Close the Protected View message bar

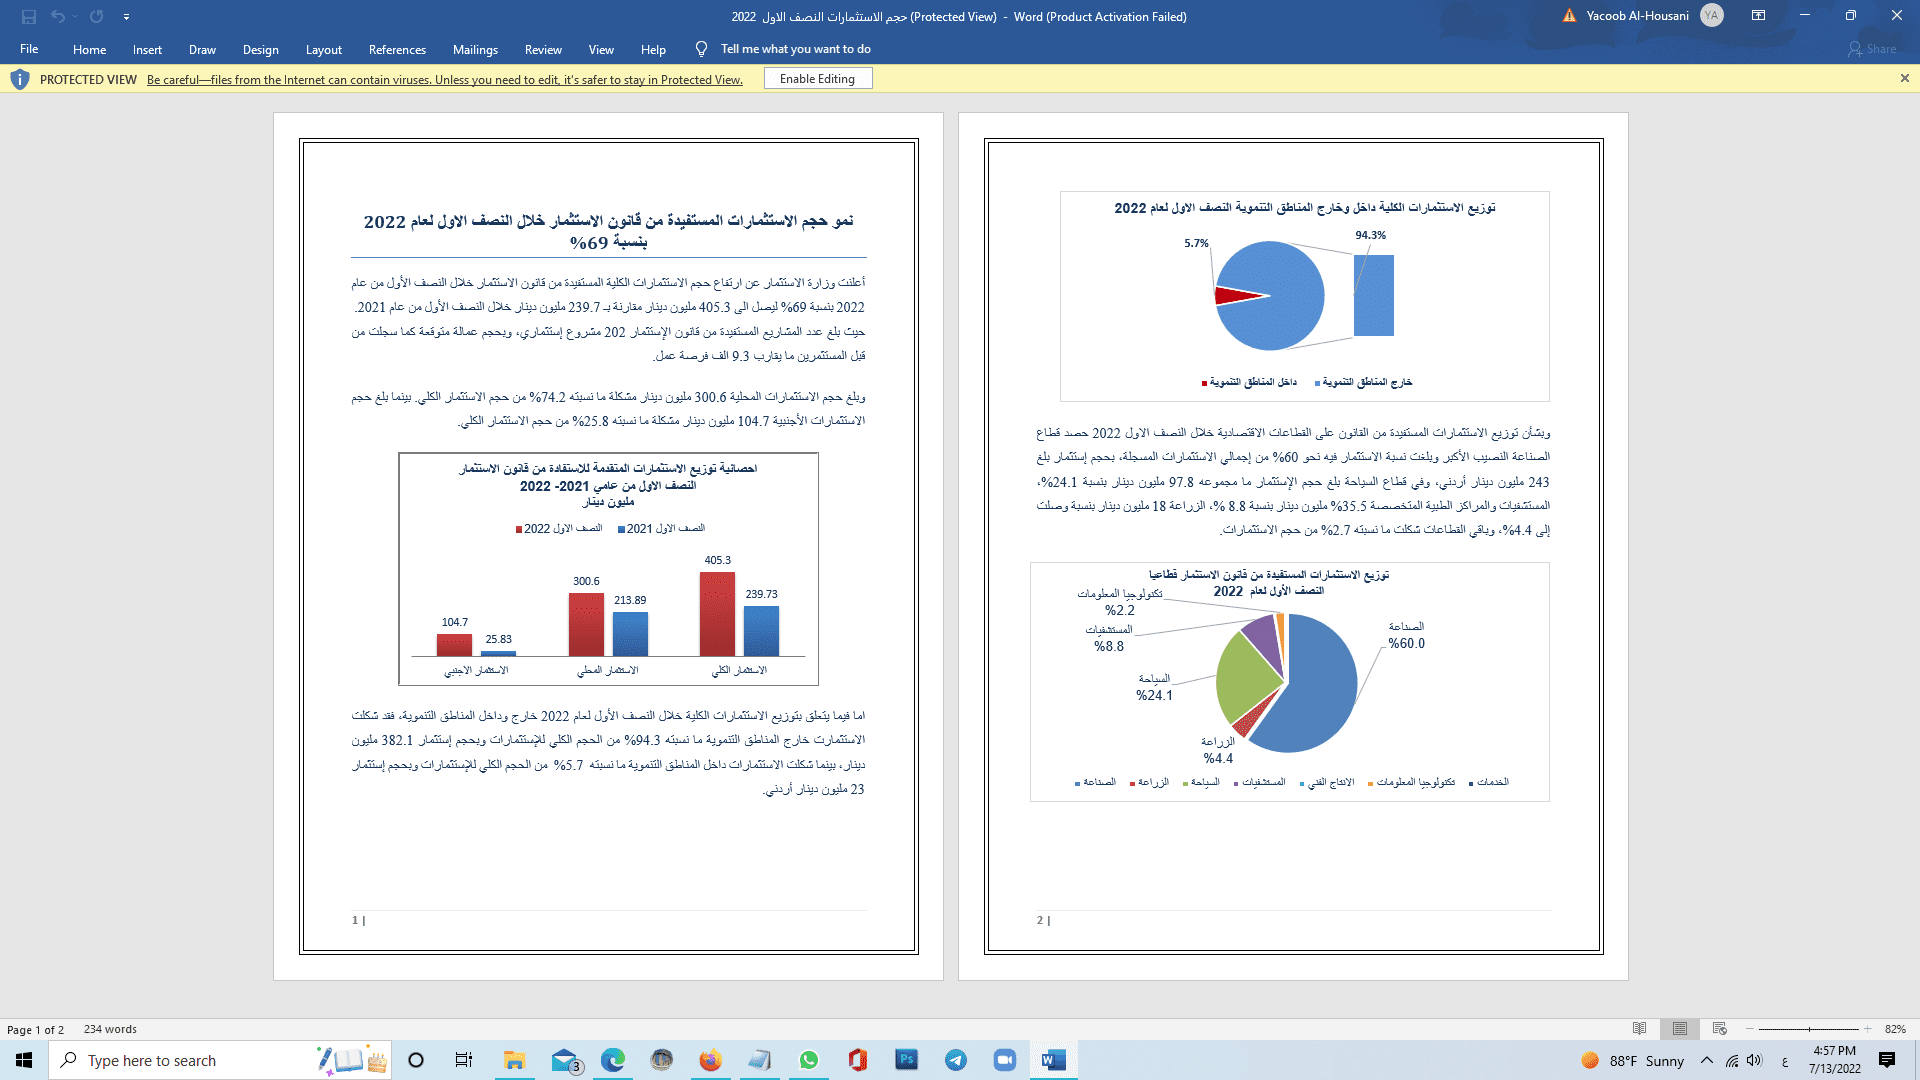coord(1904,78)
